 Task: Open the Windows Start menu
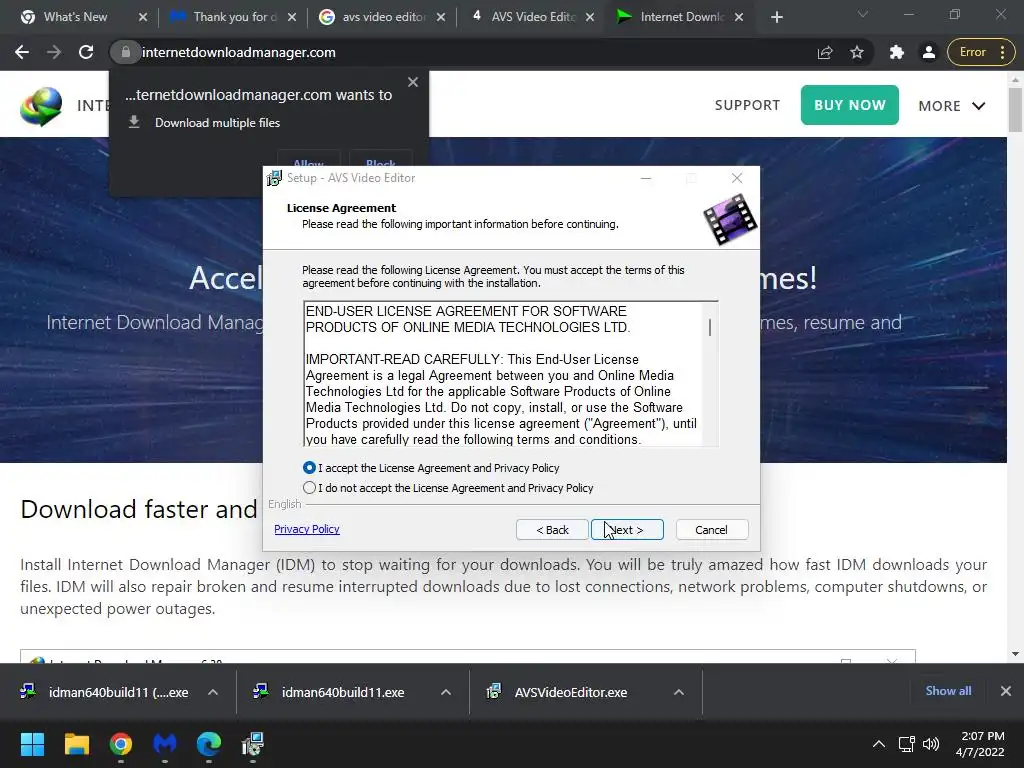pos(32,744)
